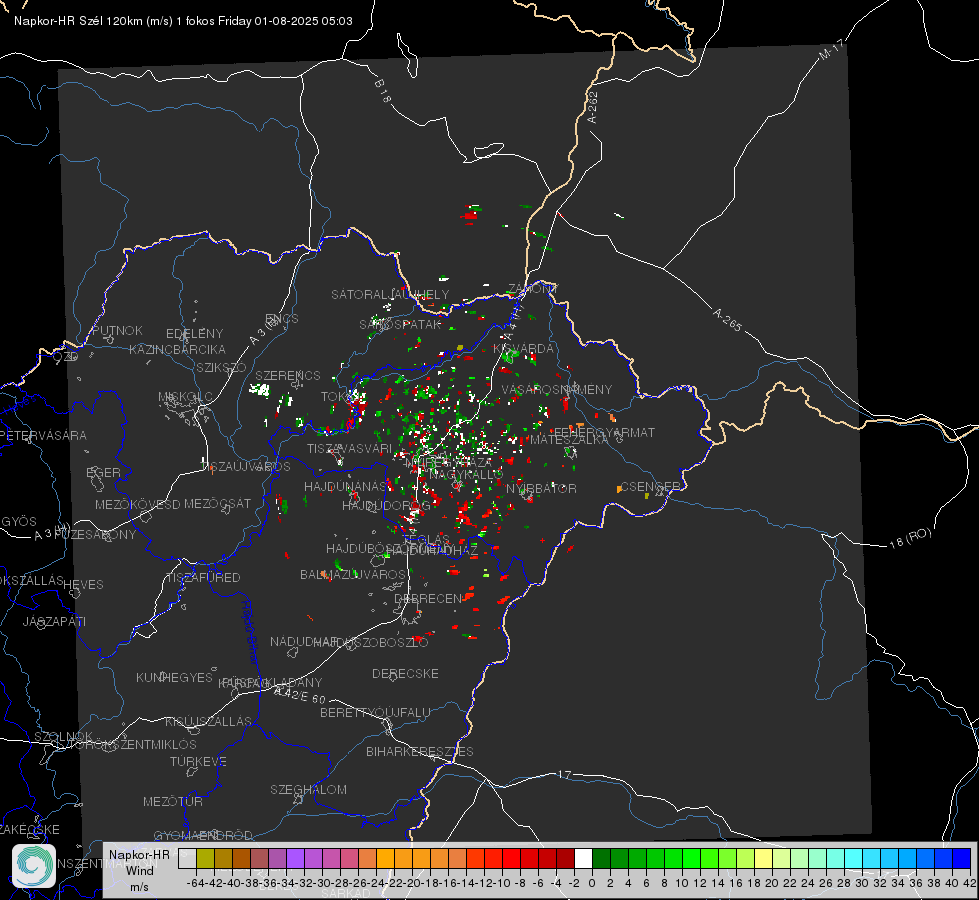
Task: Select the A-262 road label
Action: [x=592, y=107]
